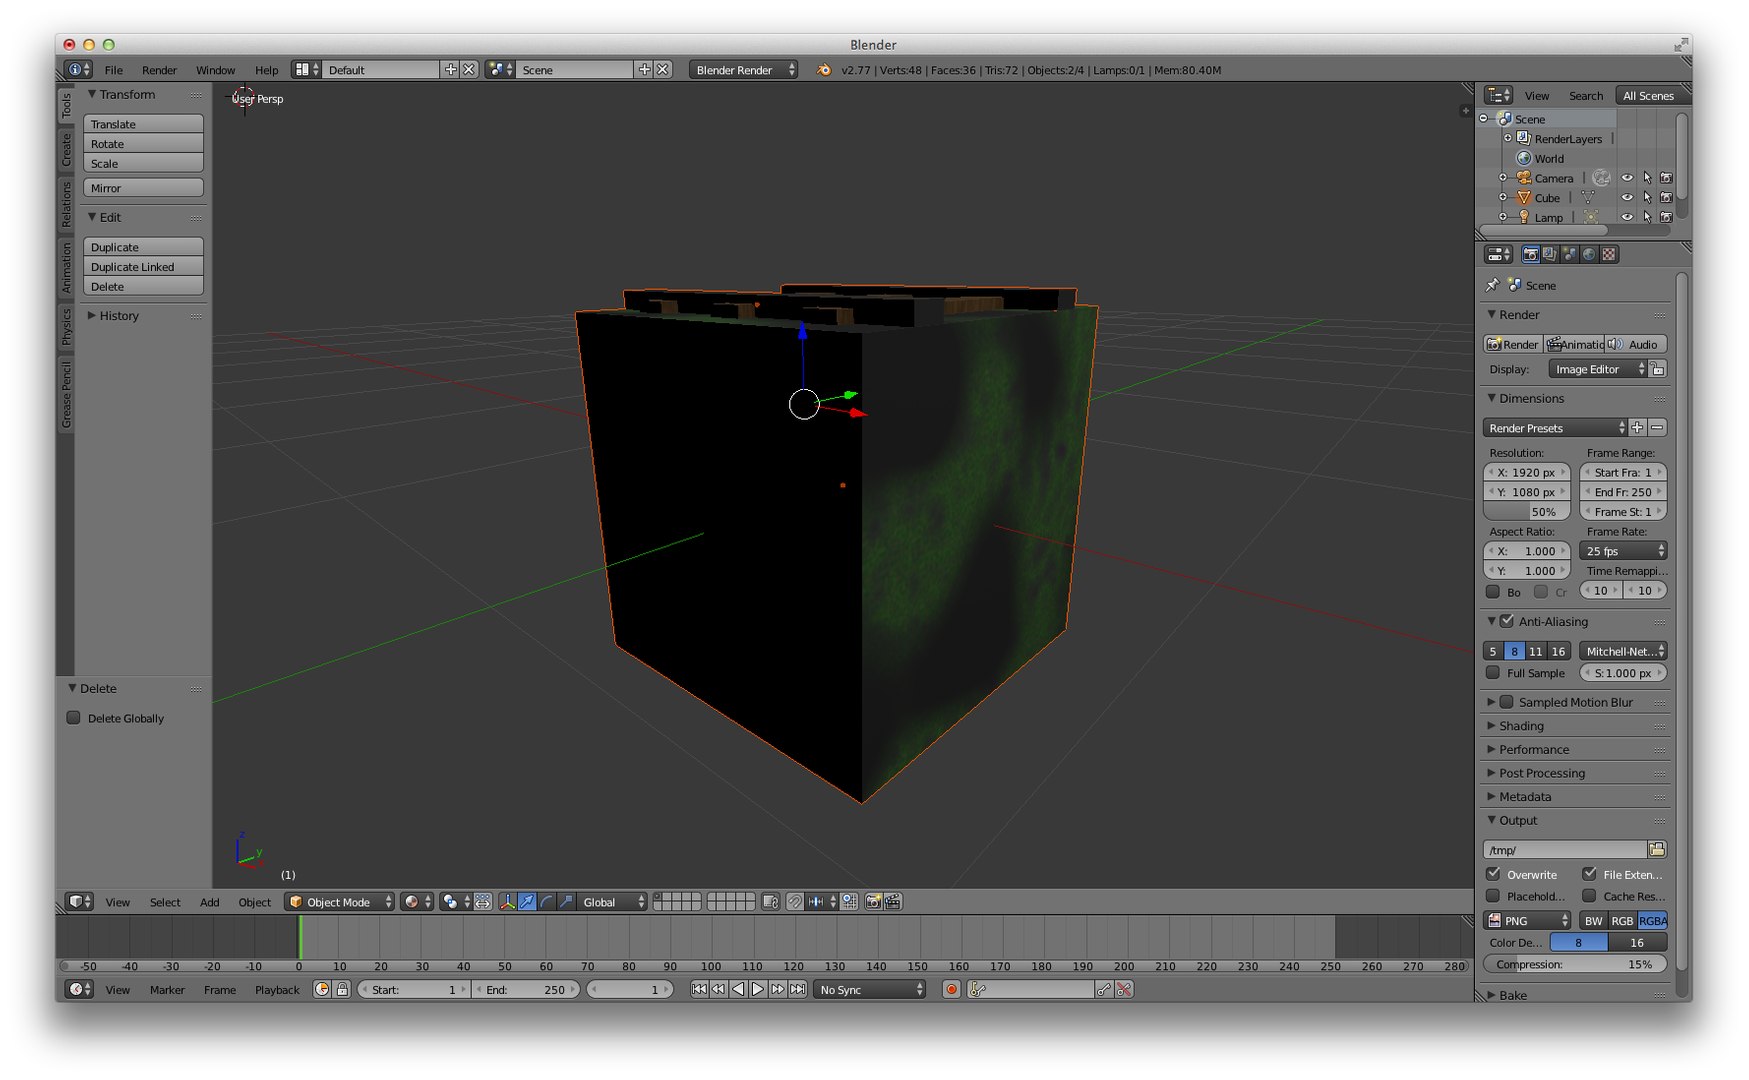Click the keying set key icon
1749x1080 pixels.
pos(978,989)
